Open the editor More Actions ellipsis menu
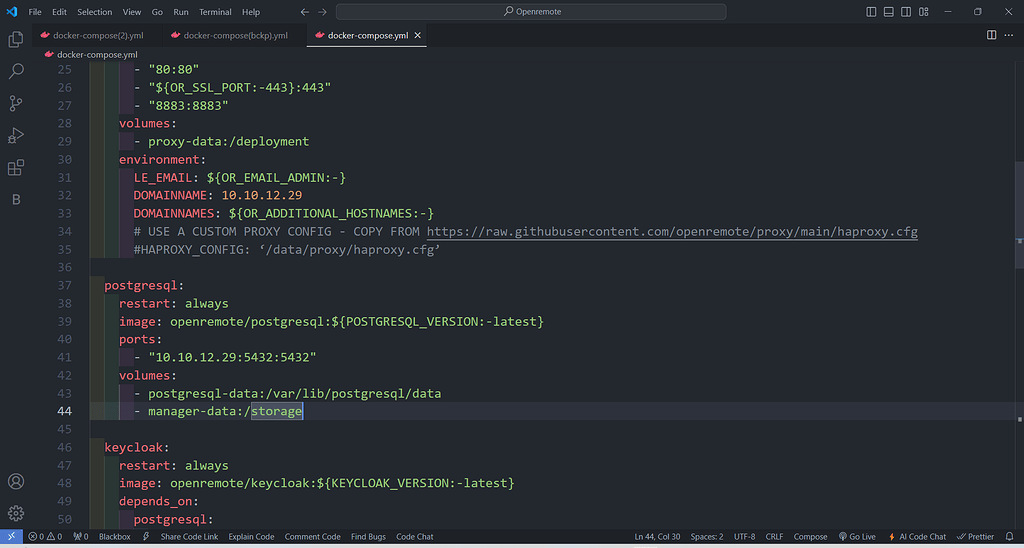Screen dimensions: 1024x548 (1008, 35)
